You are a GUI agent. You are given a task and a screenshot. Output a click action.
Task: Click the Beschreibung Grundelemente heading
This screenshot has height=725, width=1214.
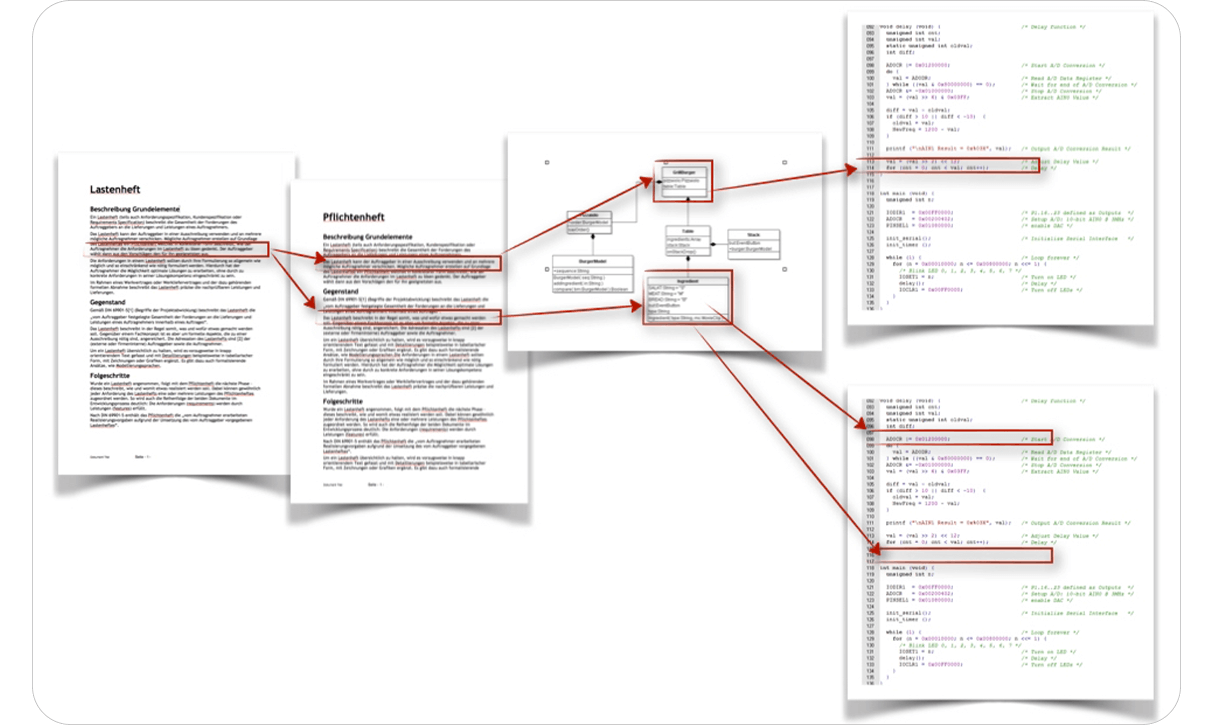136,207
